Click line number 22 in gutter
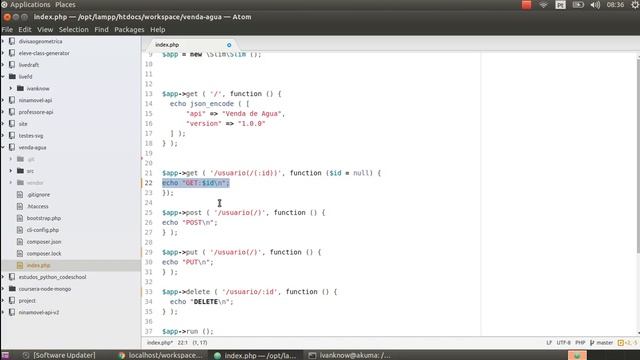 pyautogui.click(x=148, y=183)
